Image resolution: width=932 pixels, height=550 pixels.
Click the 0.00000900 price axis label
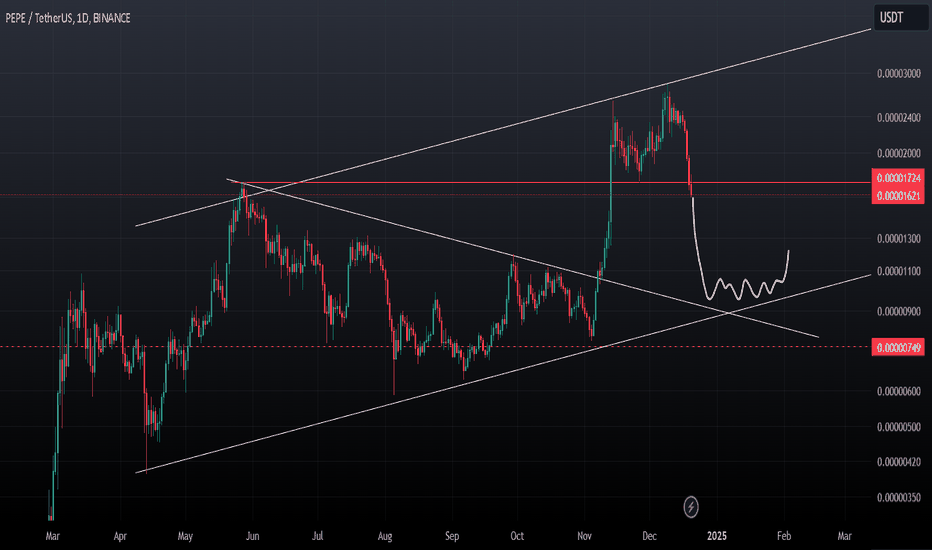899,311
